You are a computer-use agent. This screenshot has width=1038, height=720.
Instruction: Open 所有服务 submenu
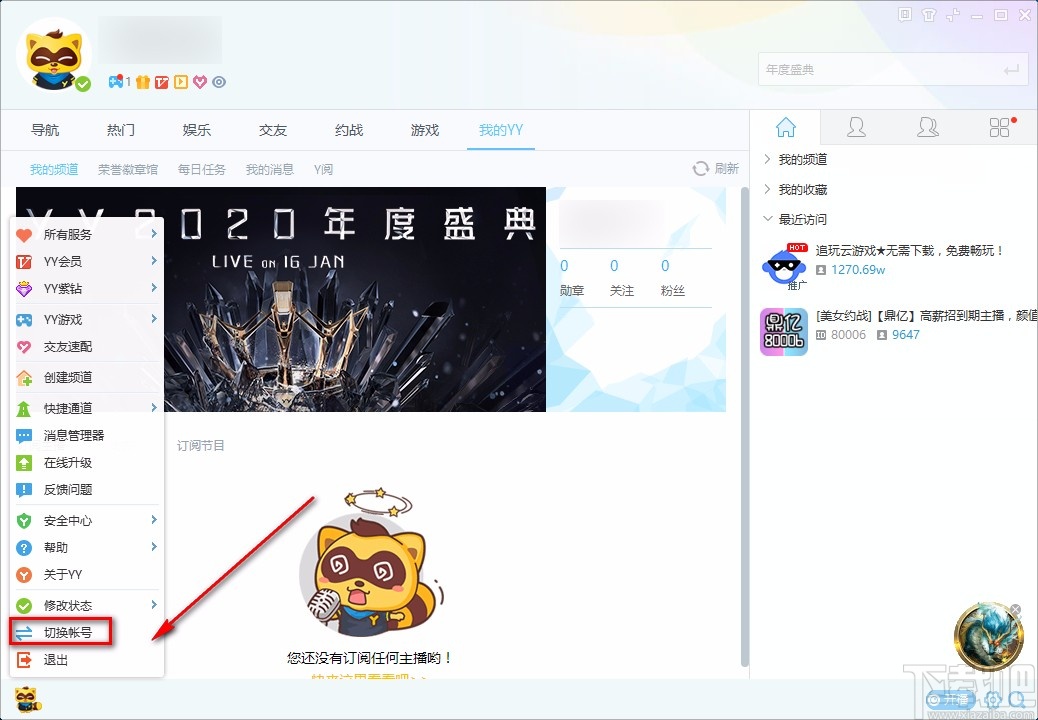(87, 234)
